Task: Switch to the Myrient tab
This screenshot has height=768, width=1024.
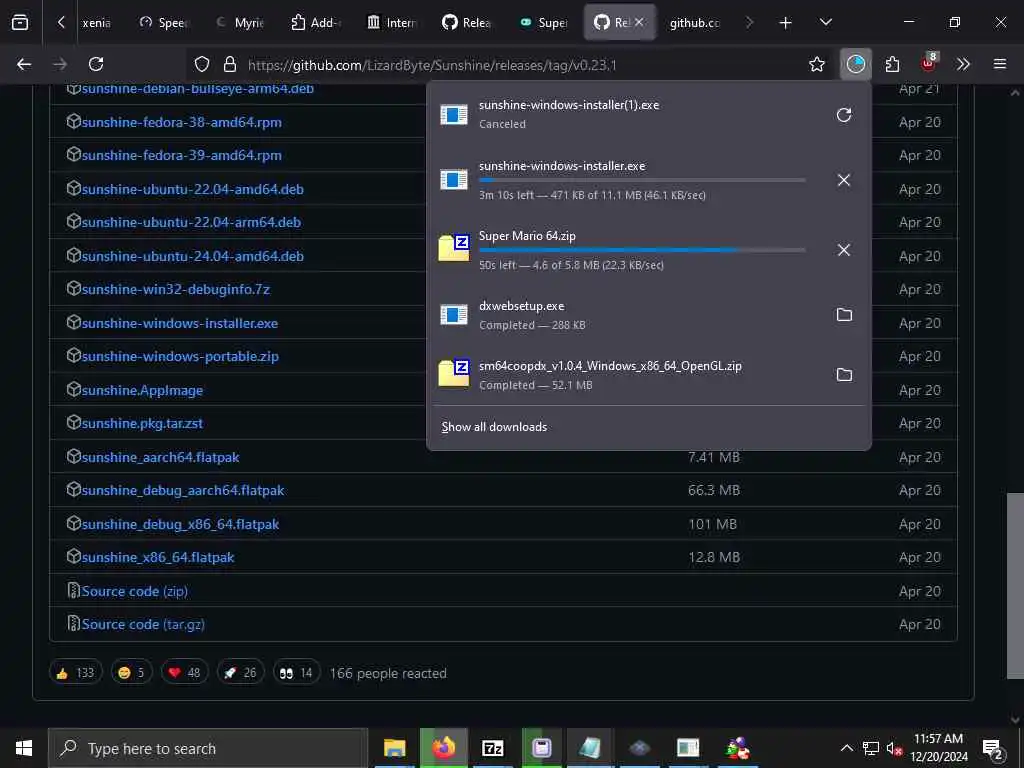Action: click(240, 23)
